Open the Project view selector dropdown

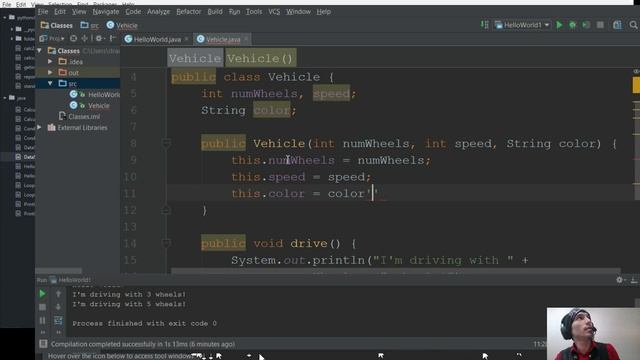52,39
